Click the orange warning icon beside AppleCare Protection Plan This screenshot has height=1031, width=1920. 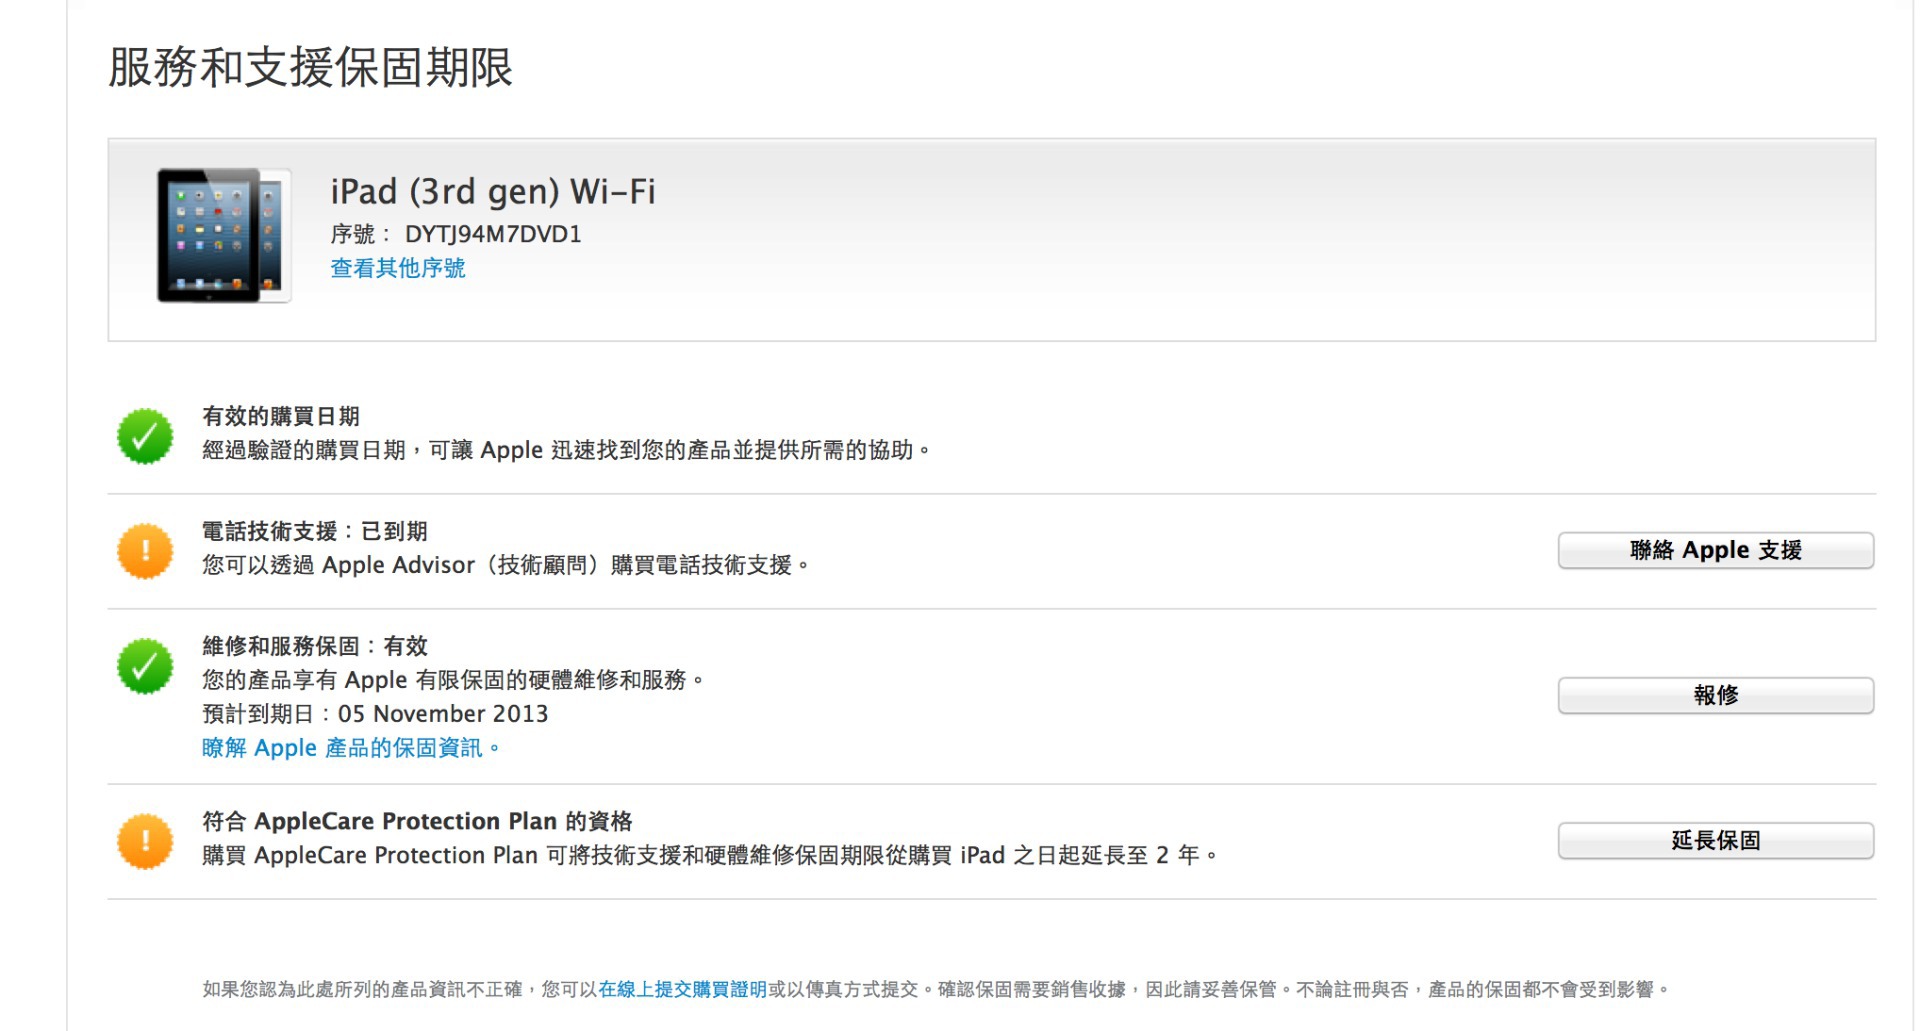click(145, 841)
